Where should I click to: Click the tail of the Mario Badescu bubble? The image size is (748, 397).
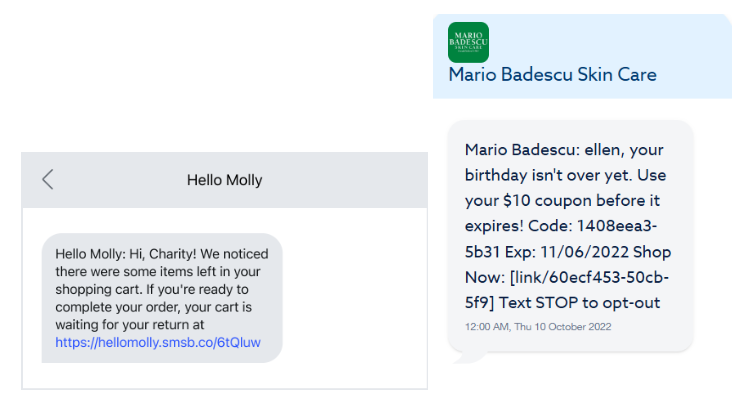point(470,357)
